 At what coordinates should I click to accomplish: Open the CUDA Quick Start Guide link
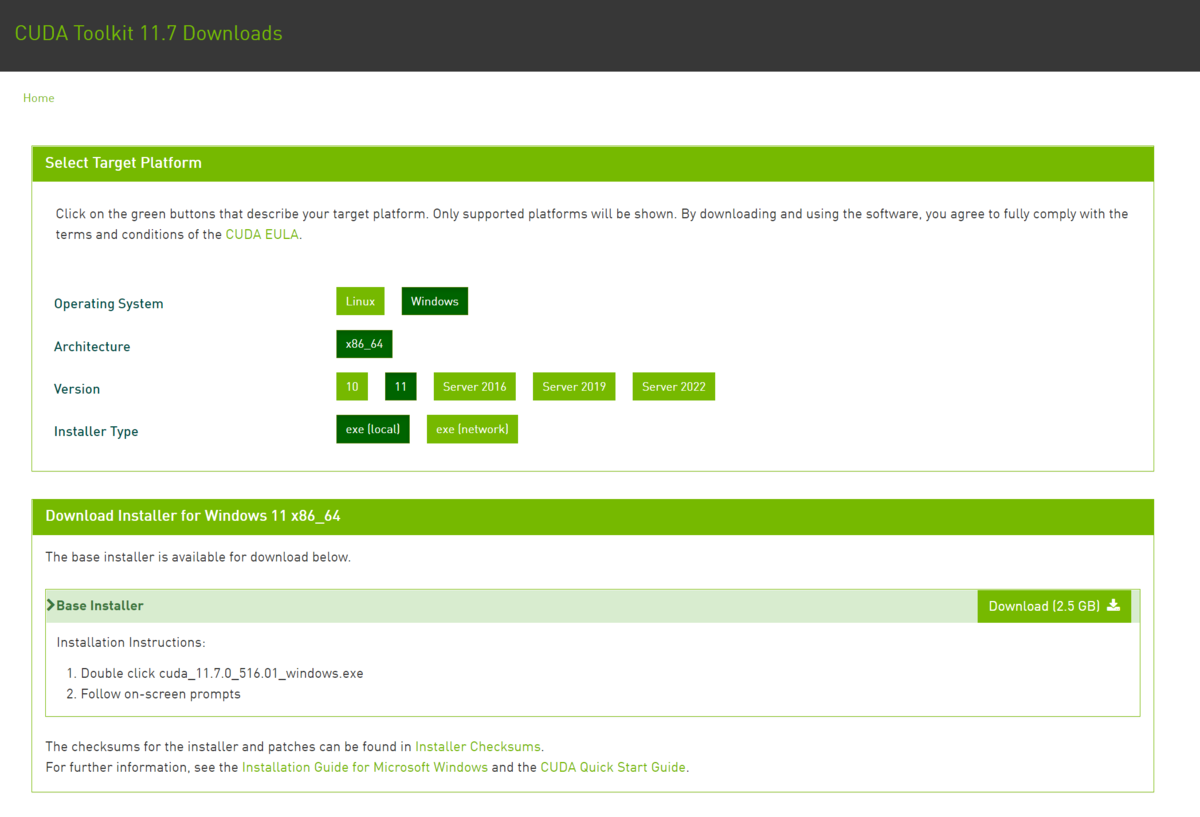pyautogui.click(x=613, y=768)
